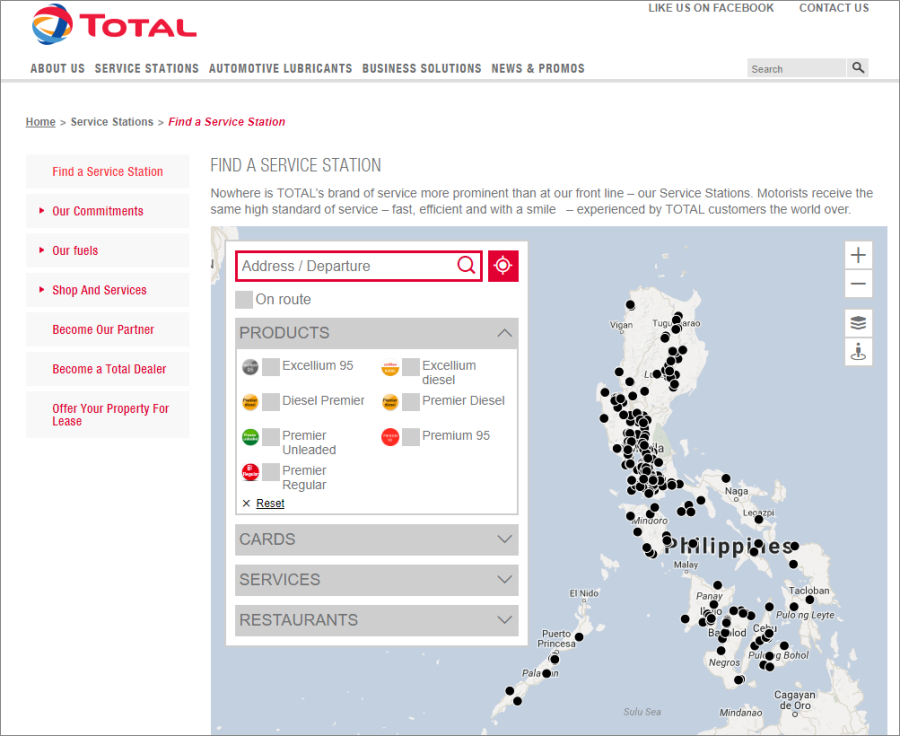The width and height of the screenshot is (900, 736).
Task: Expand Shop And Services sidebar item
Action: click(107, 290)
